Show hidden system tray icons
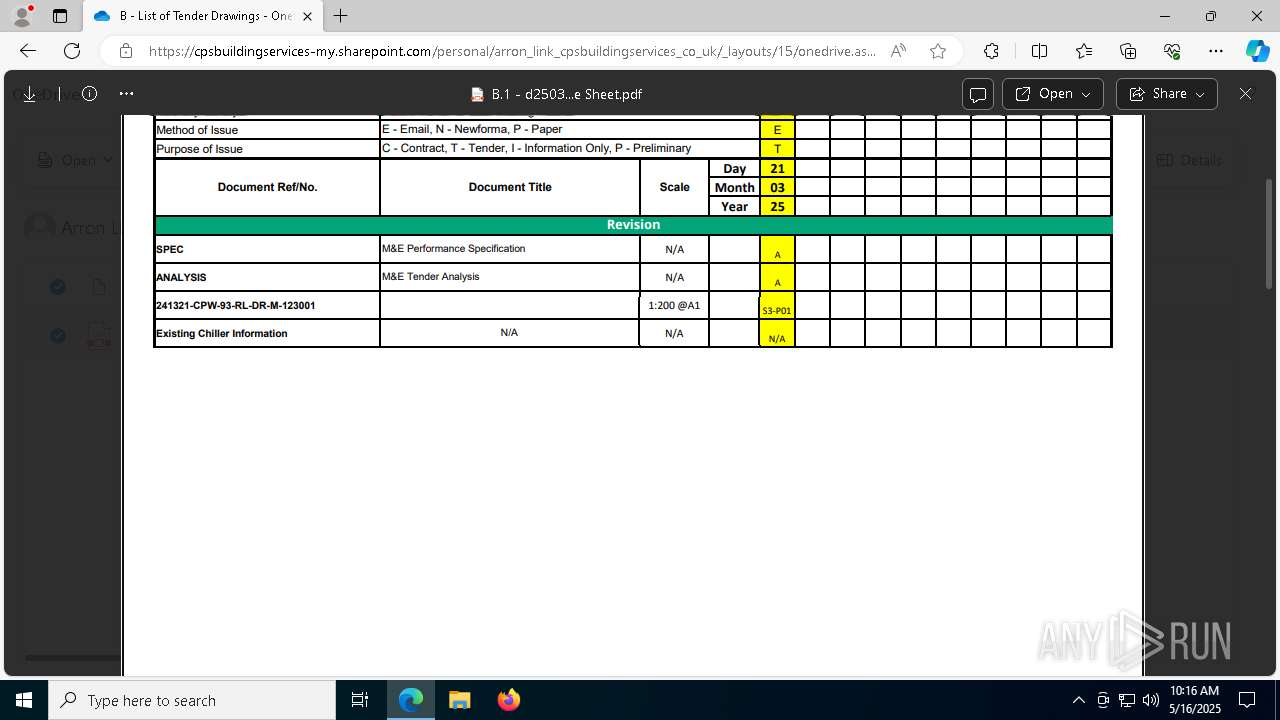This screenshot has width=1280, height=720. (1078, 700)
